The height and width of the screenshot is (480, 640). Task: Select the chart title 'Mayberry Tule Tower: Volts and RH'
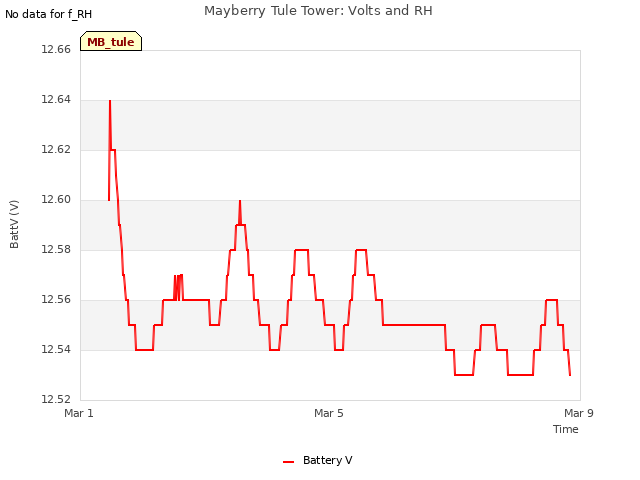[318, 11]
